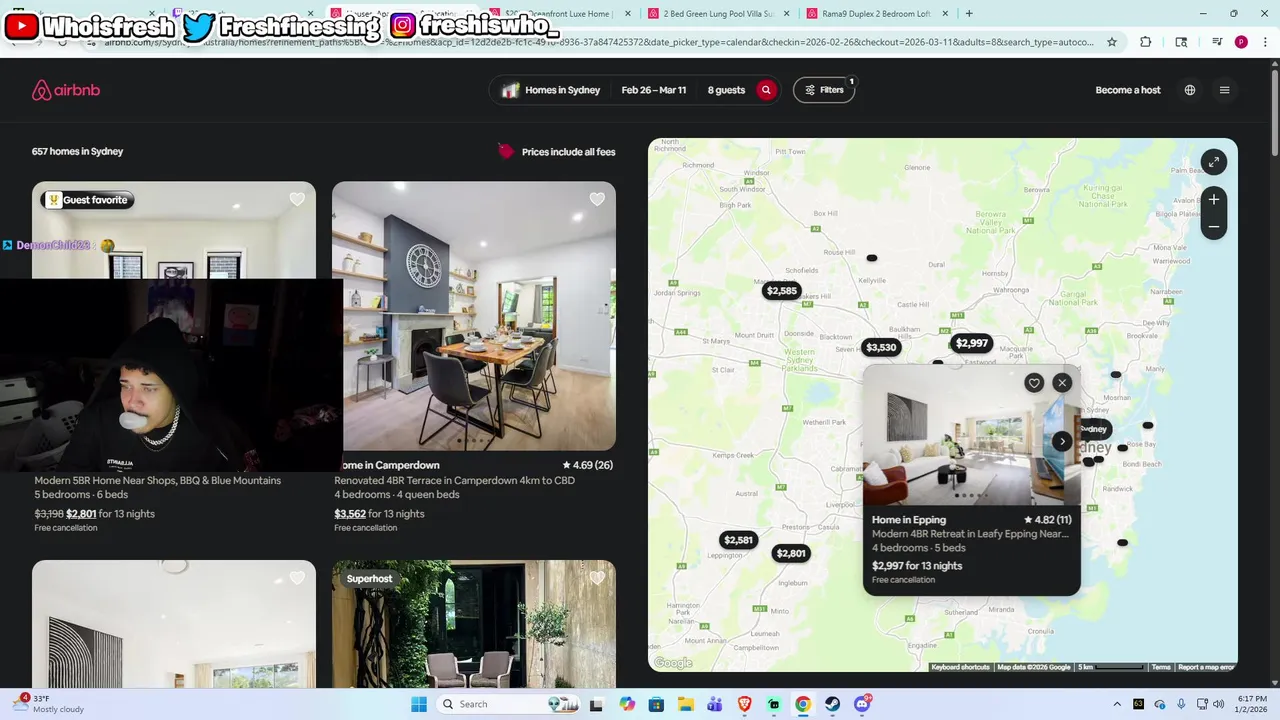Screen dimensions: 1280x720
Task: Click the red search magnifier button
Action: click(766, 90)
